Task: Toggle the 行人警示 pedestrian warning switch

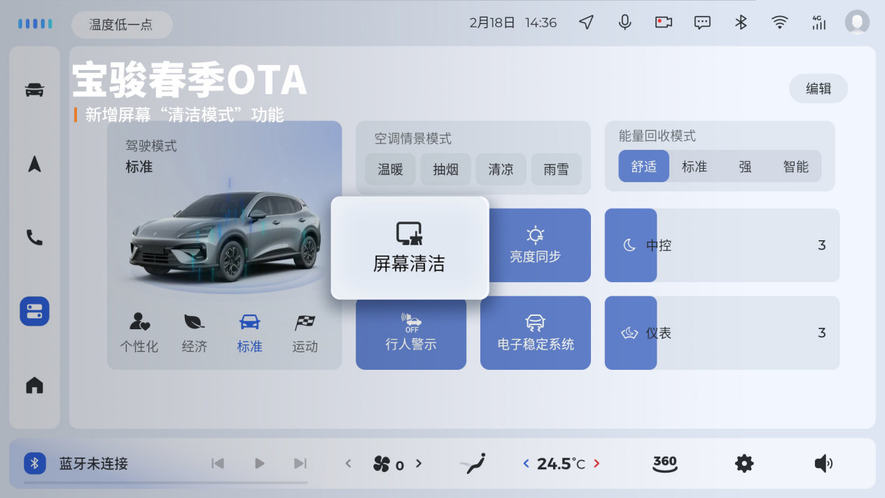Action: (x=411, y=333)
